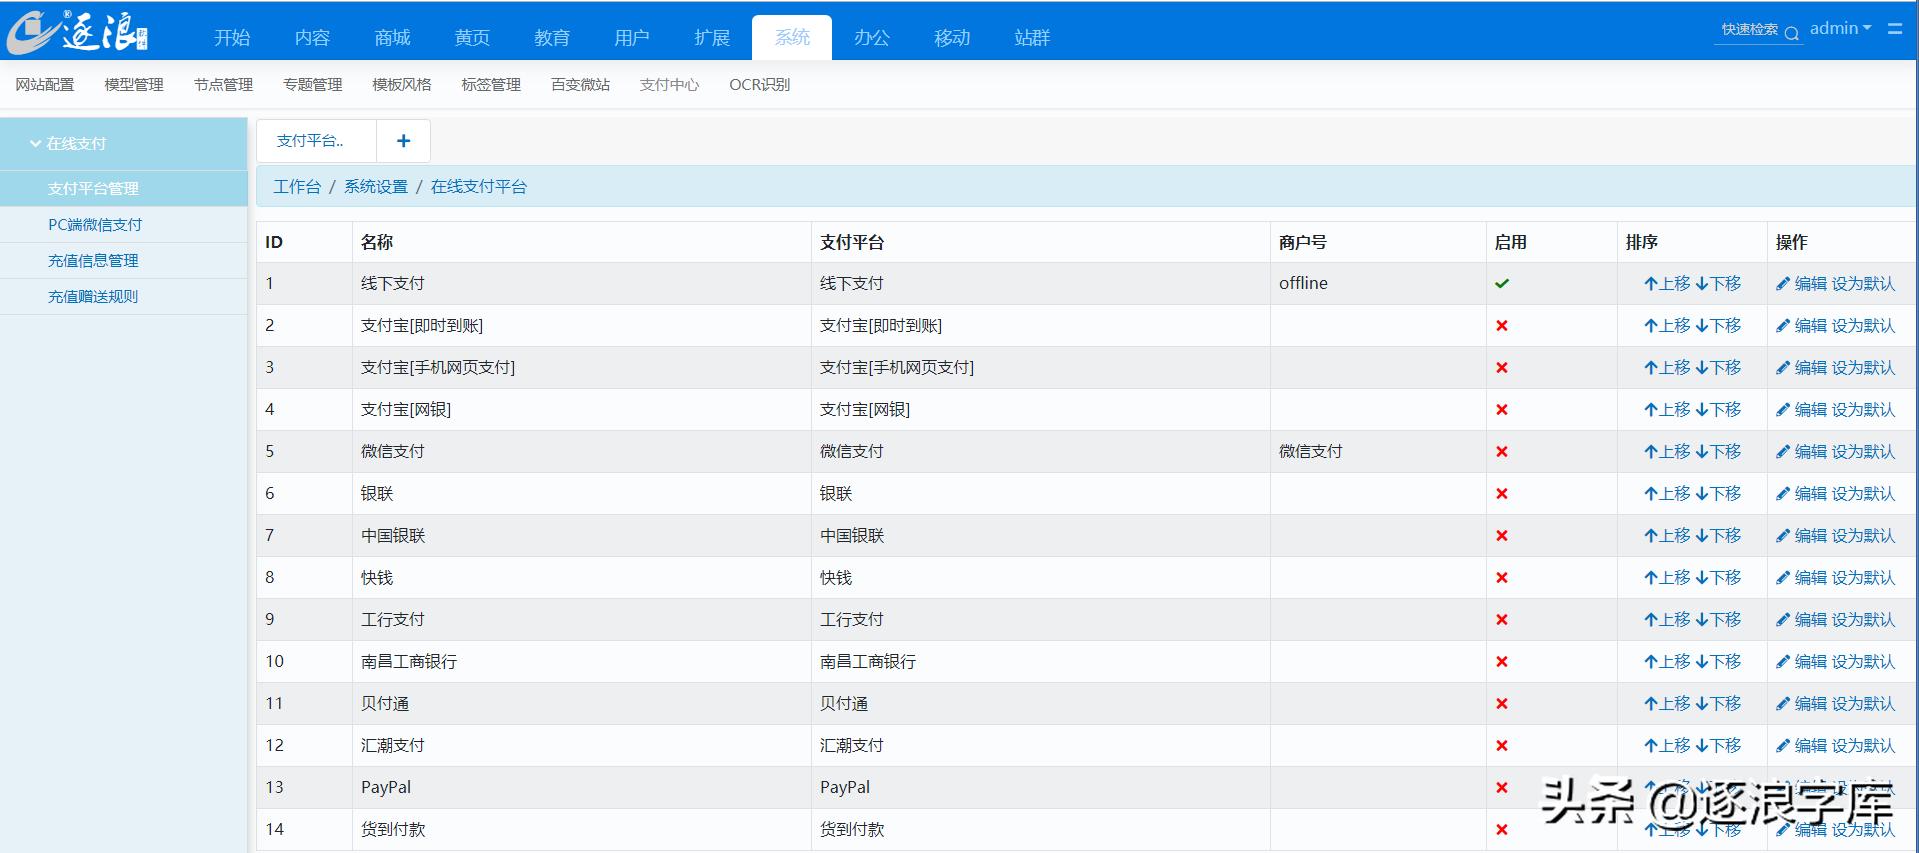
Task: Open the 办公 top menu
Action: (872, 38)
